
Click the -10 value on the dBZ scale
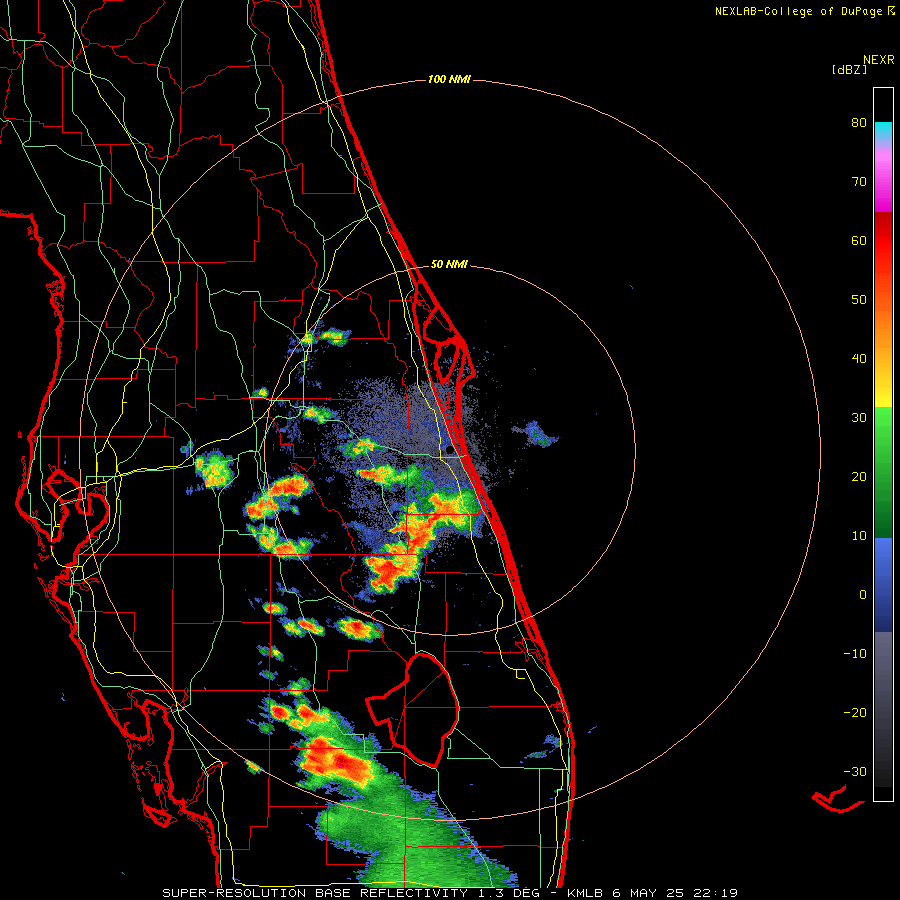[x=855, y=654]
